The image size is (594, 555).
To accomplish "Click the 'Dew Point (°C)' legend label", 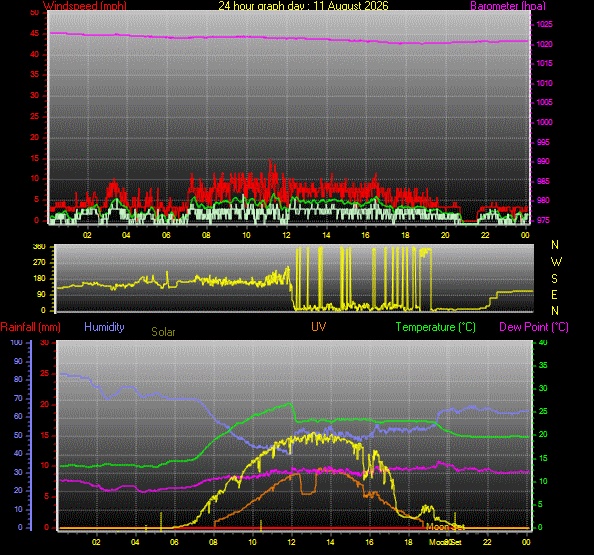I will coord(534,327).
